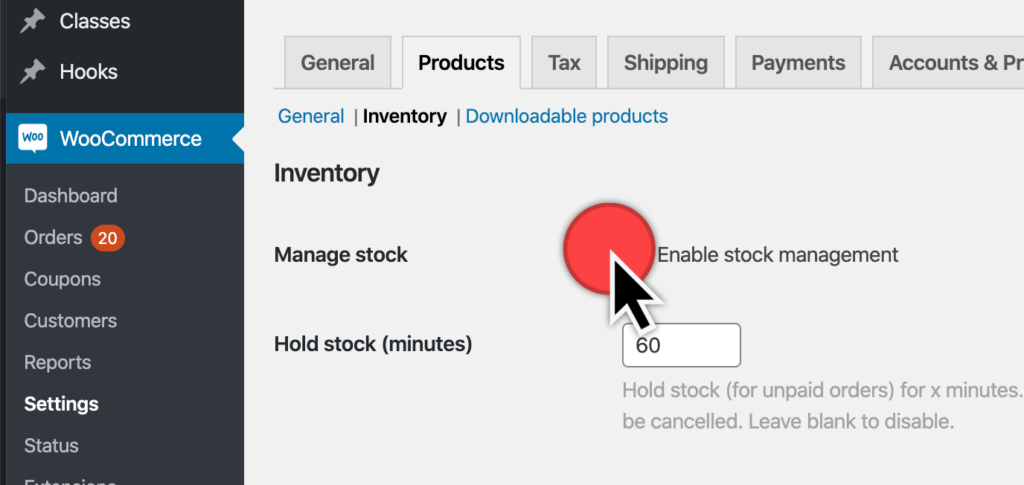The image size is (1024, 485).
Task: Open Downloadable products sub-section link
Action: [566, 116]
